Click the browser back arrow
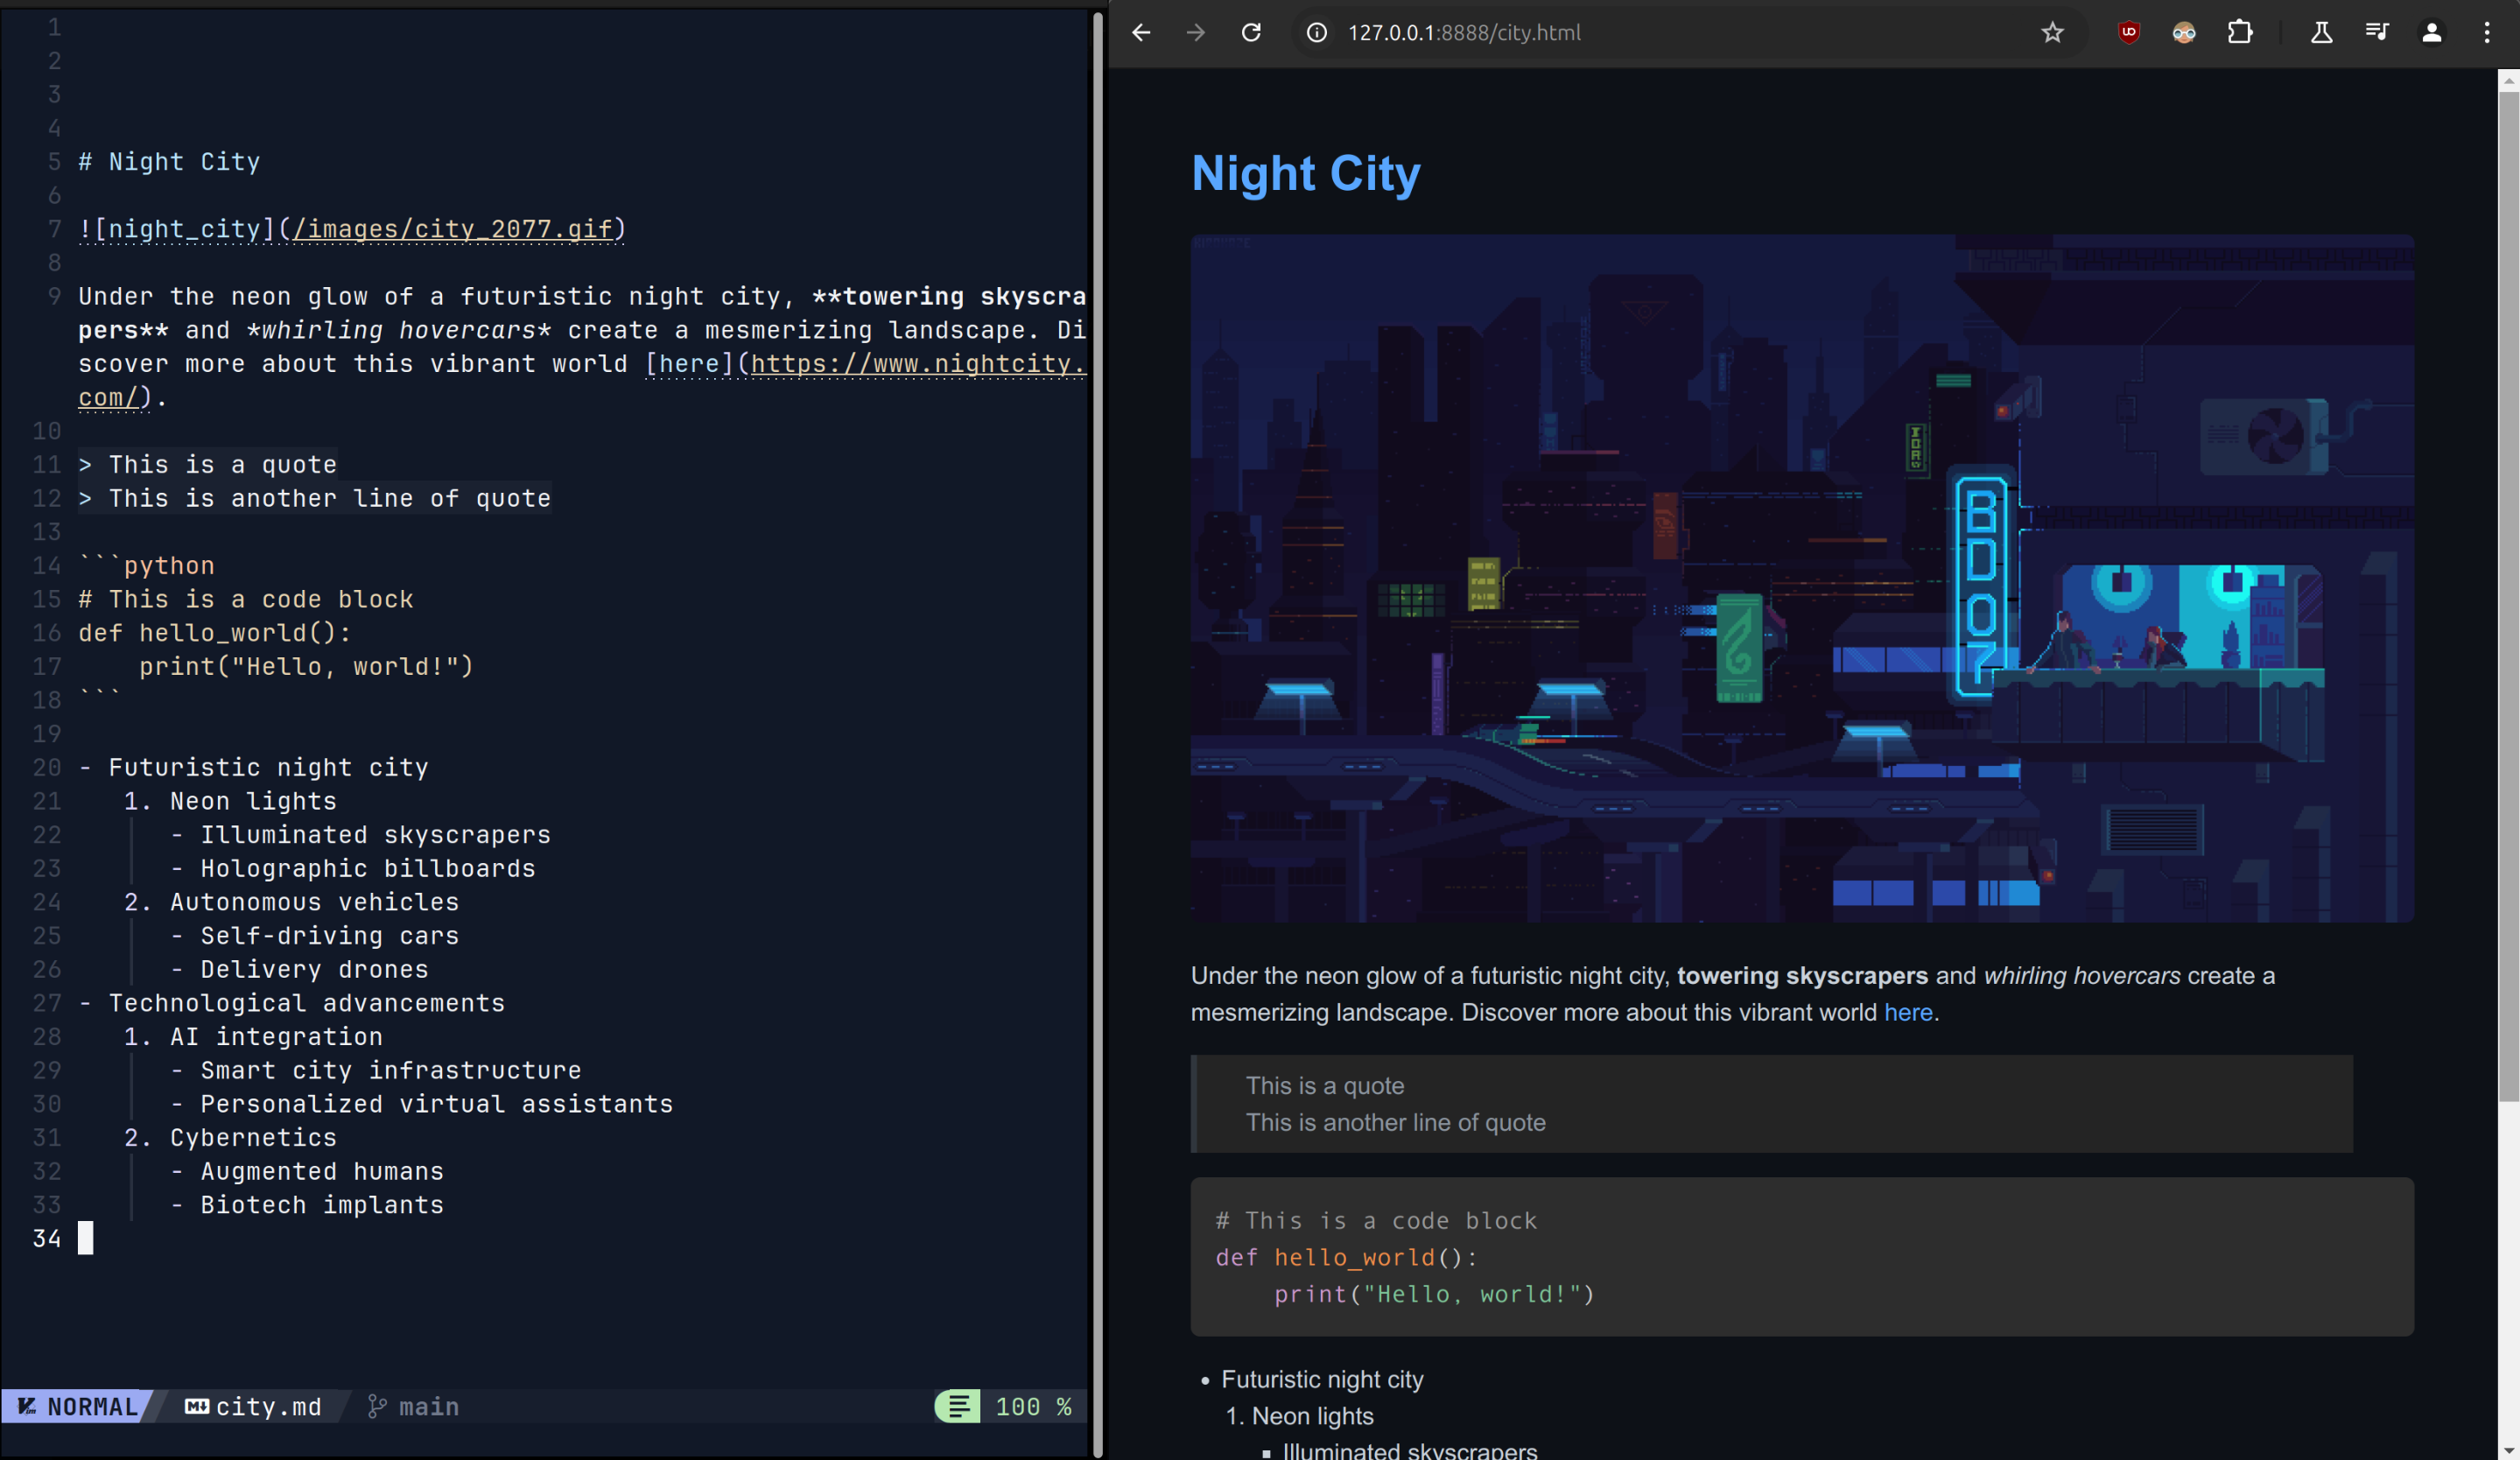 (x=1141, y=33)
